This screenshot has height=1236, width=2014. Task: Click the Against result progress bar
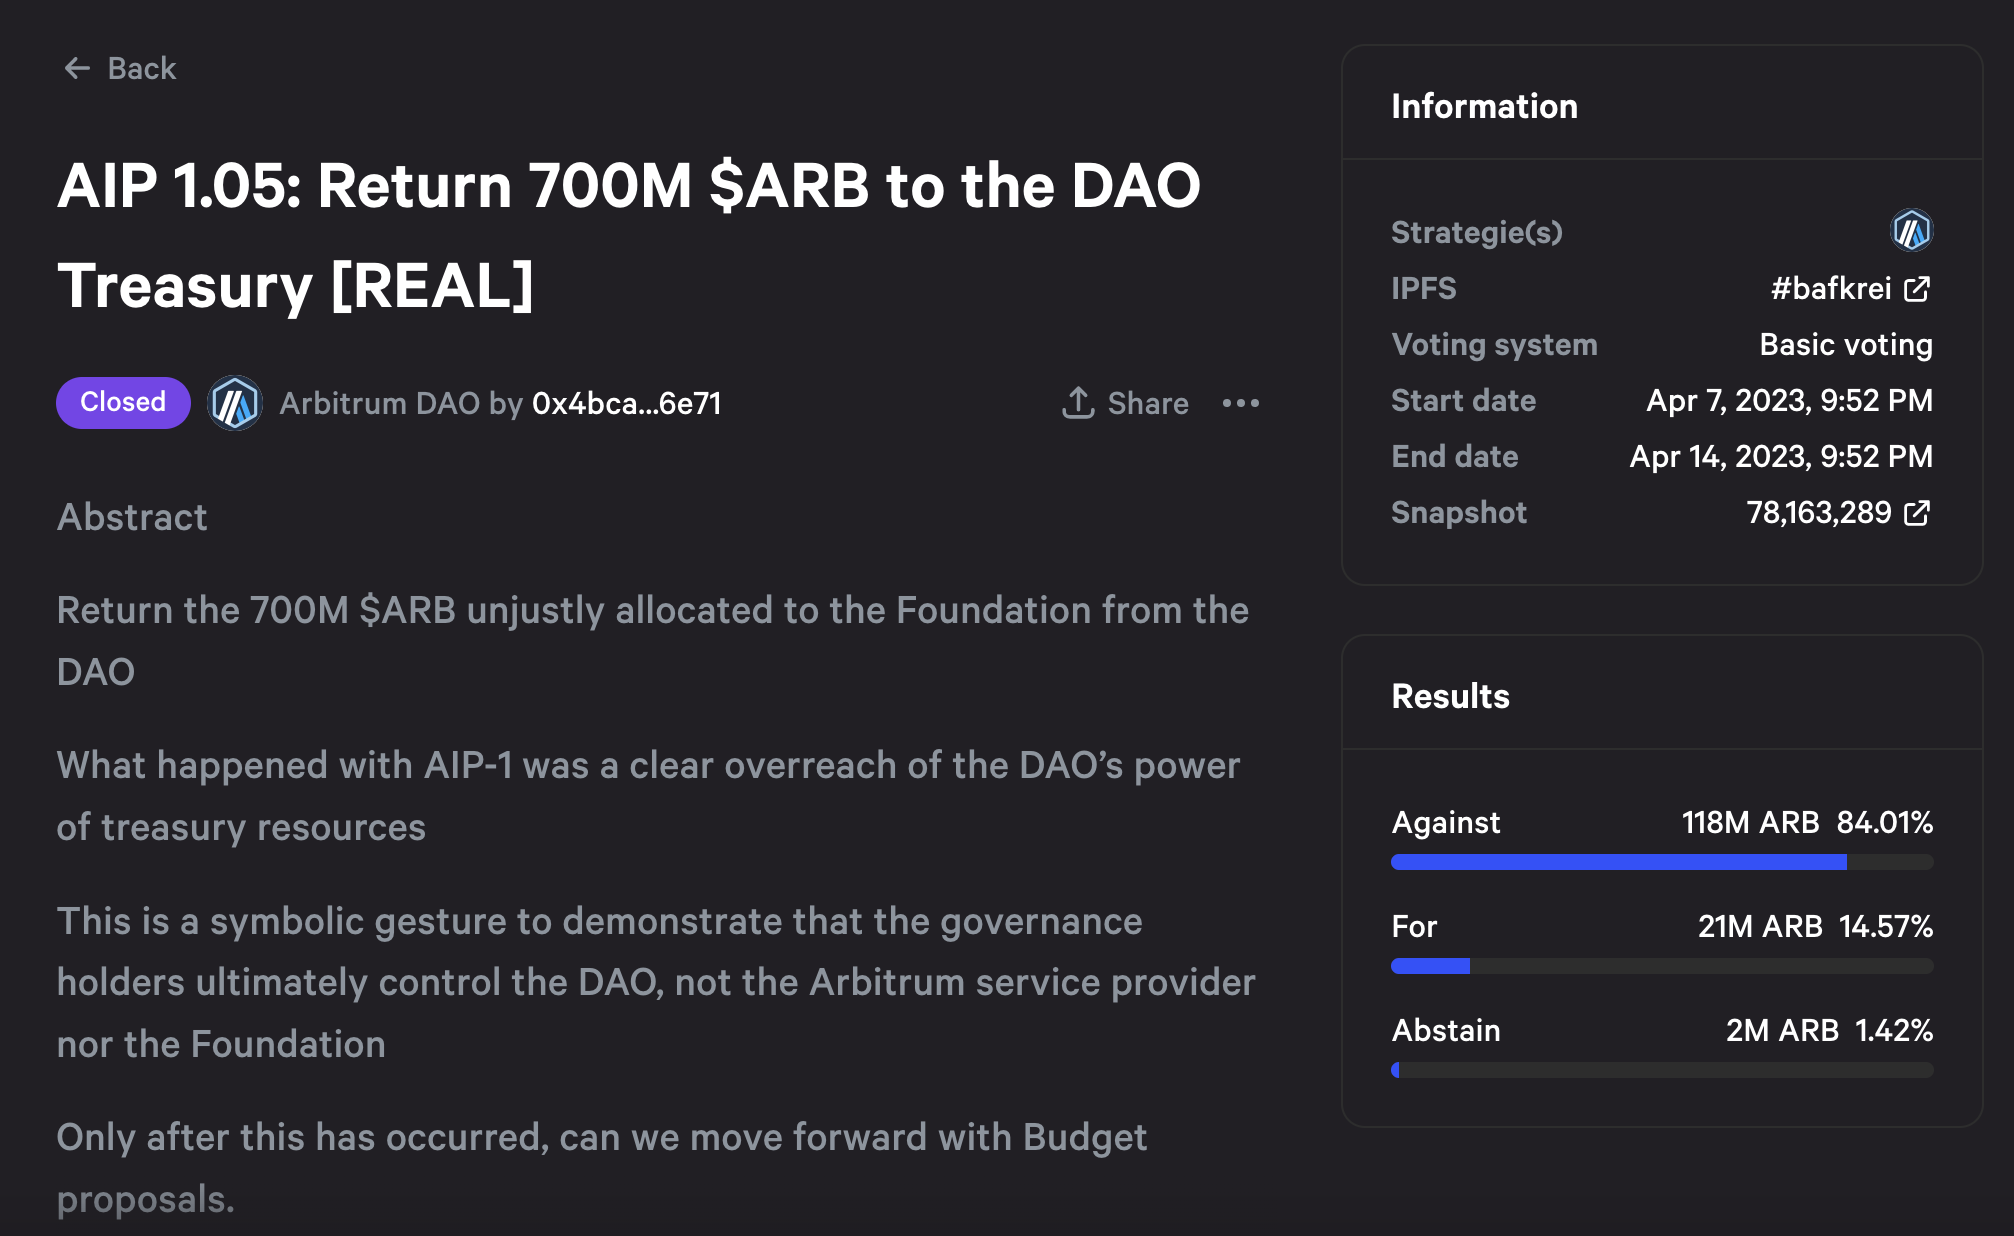pyautogui.click(x=1661, y=862)
